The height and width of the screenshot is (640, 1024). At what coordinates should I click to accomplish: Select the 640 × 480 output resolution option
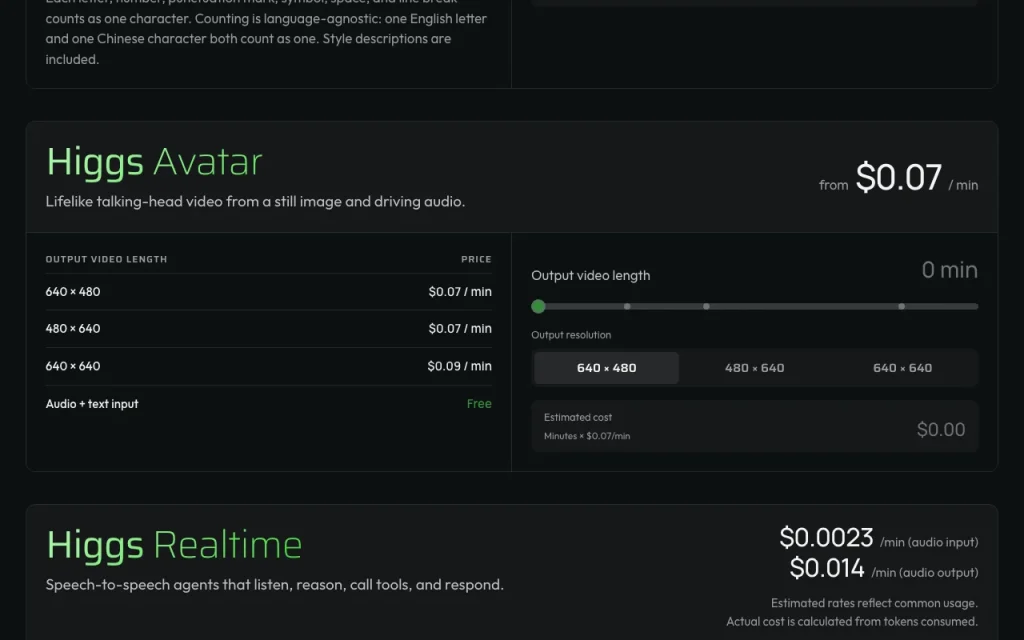point(606,368)
